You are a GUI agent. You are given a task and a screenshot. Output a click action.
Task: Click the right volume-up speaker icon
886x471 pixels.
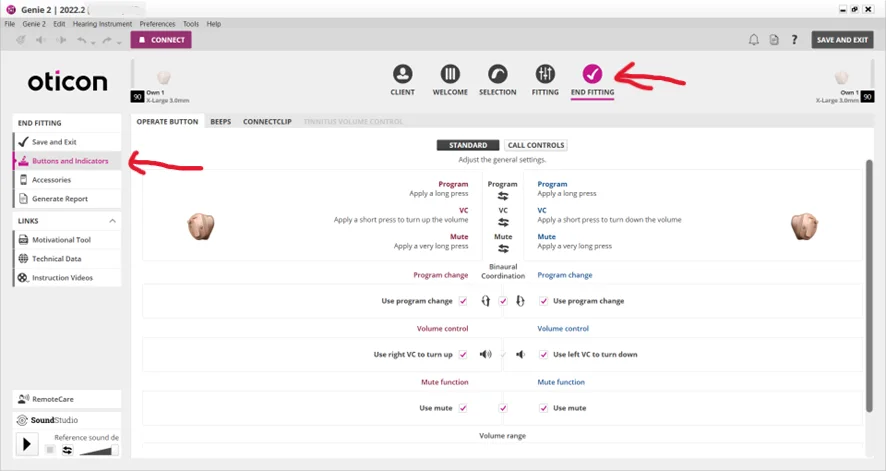pos(485,354)
